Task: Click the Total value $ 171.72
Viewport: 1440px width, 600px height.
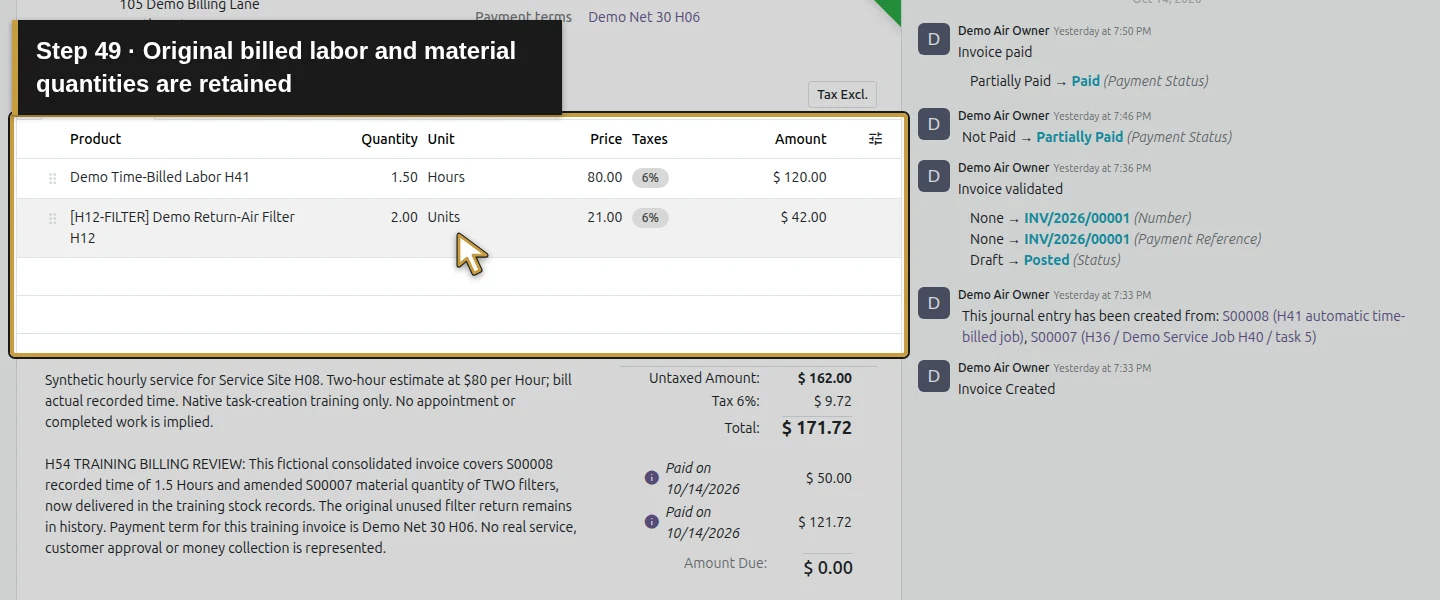Action: click(817, 428)
